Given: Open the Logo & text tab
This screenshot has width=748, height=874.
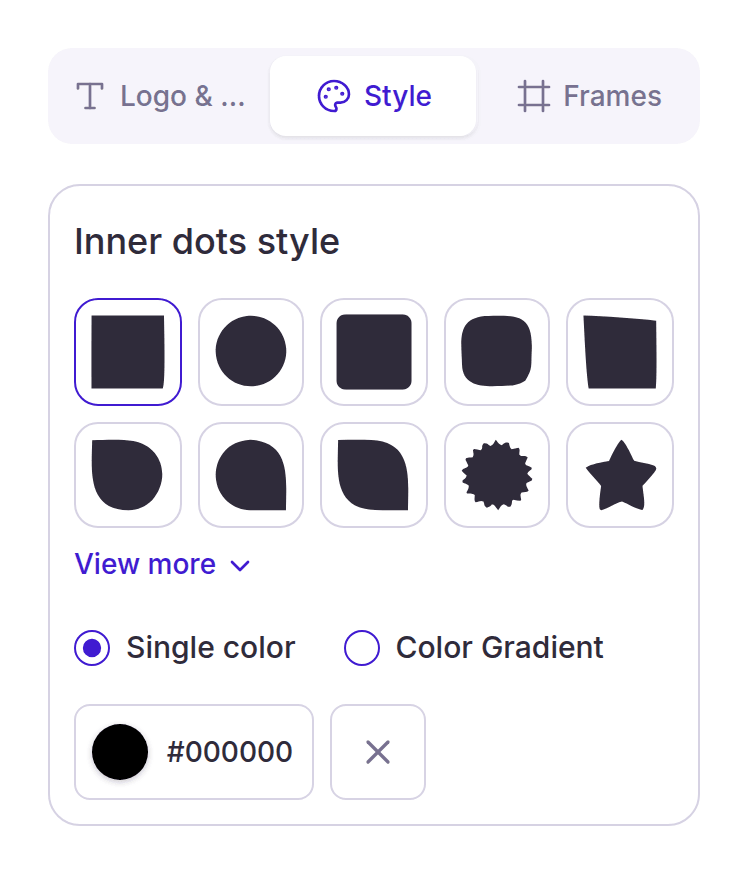Looking at the screenshot, I should [x=161, y=96].
